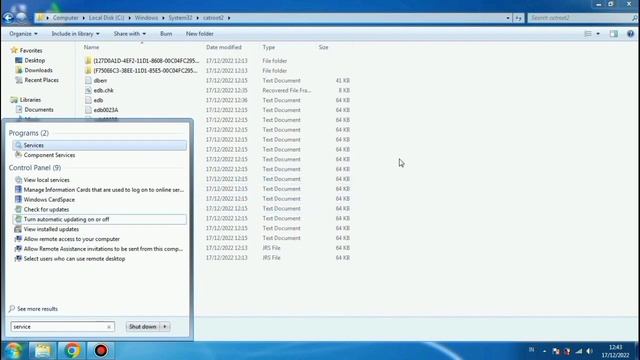Click the volume tray icon
Image resolution: width=640 pixels, height=360 pixels.
(x=589, y=351)
